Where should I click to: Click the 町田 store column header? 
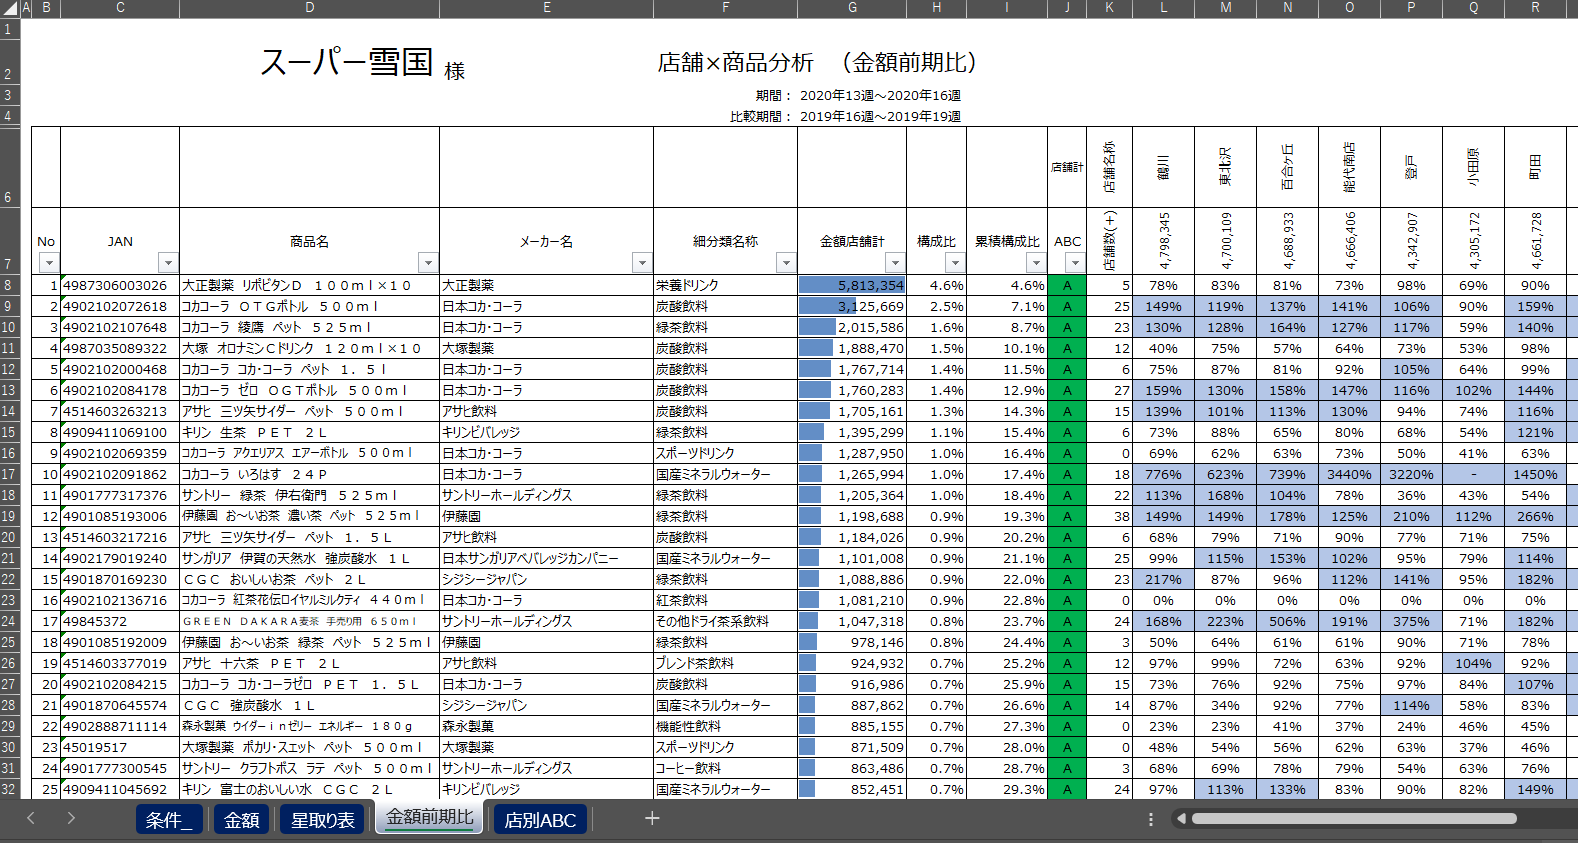[1535, 167]
